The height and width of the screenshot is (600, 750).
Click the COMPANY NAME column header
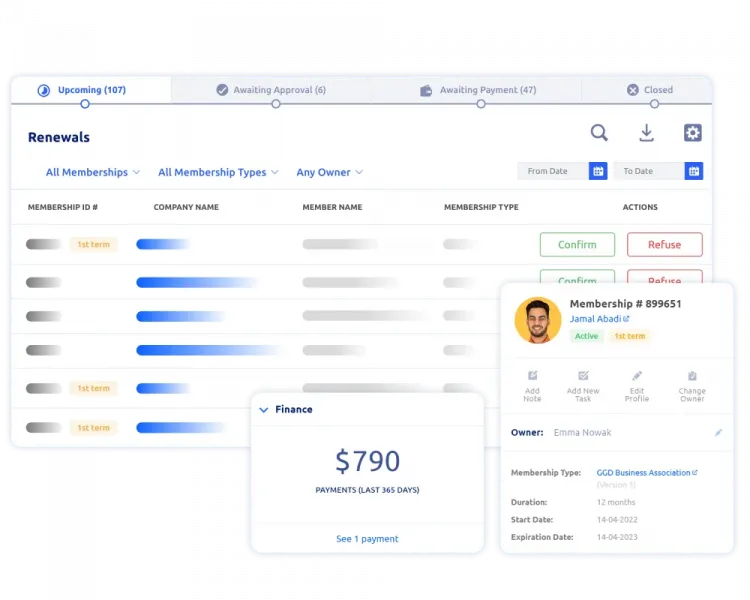tap(186, 207)
